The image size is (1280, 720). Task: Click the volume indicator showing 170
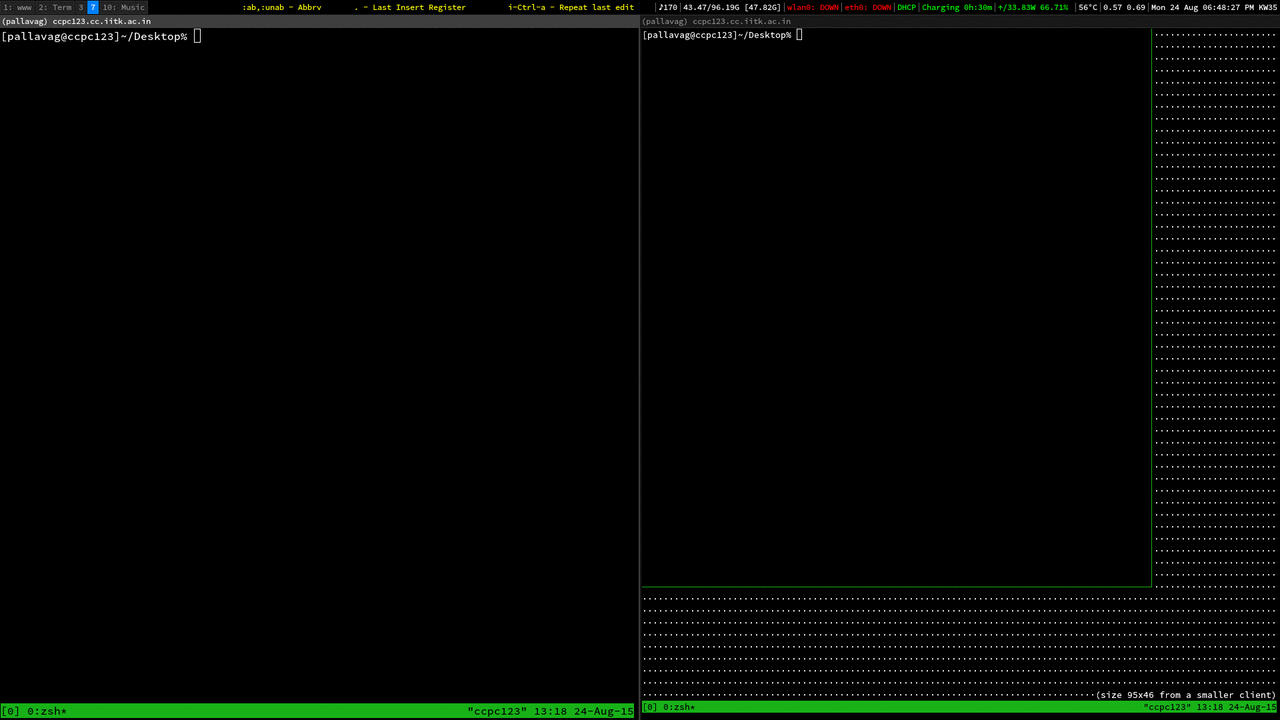pos(667,7)
